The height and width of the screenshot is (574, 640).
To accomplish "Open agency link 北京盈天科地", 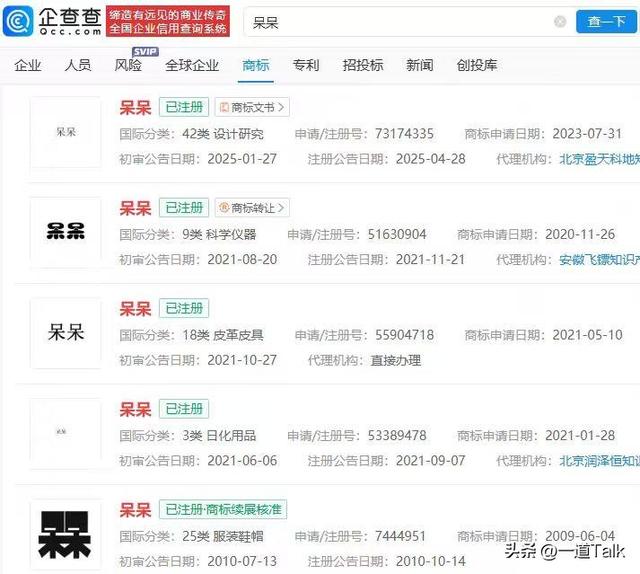I will coord(599,159).
